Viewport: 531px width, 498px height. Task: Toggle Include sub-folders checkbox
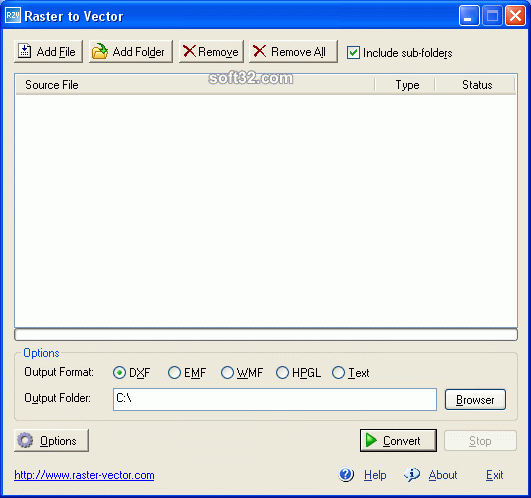tap(353, 53)
